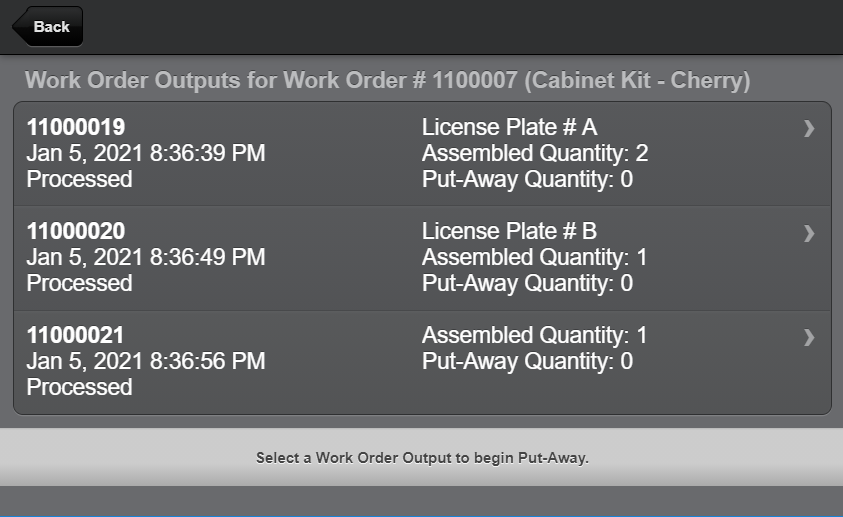Screen dimensions: 843x517
Task: Click the Jan 5, 2021 8:36:49 PM timestamp
Action: [146, 257]
